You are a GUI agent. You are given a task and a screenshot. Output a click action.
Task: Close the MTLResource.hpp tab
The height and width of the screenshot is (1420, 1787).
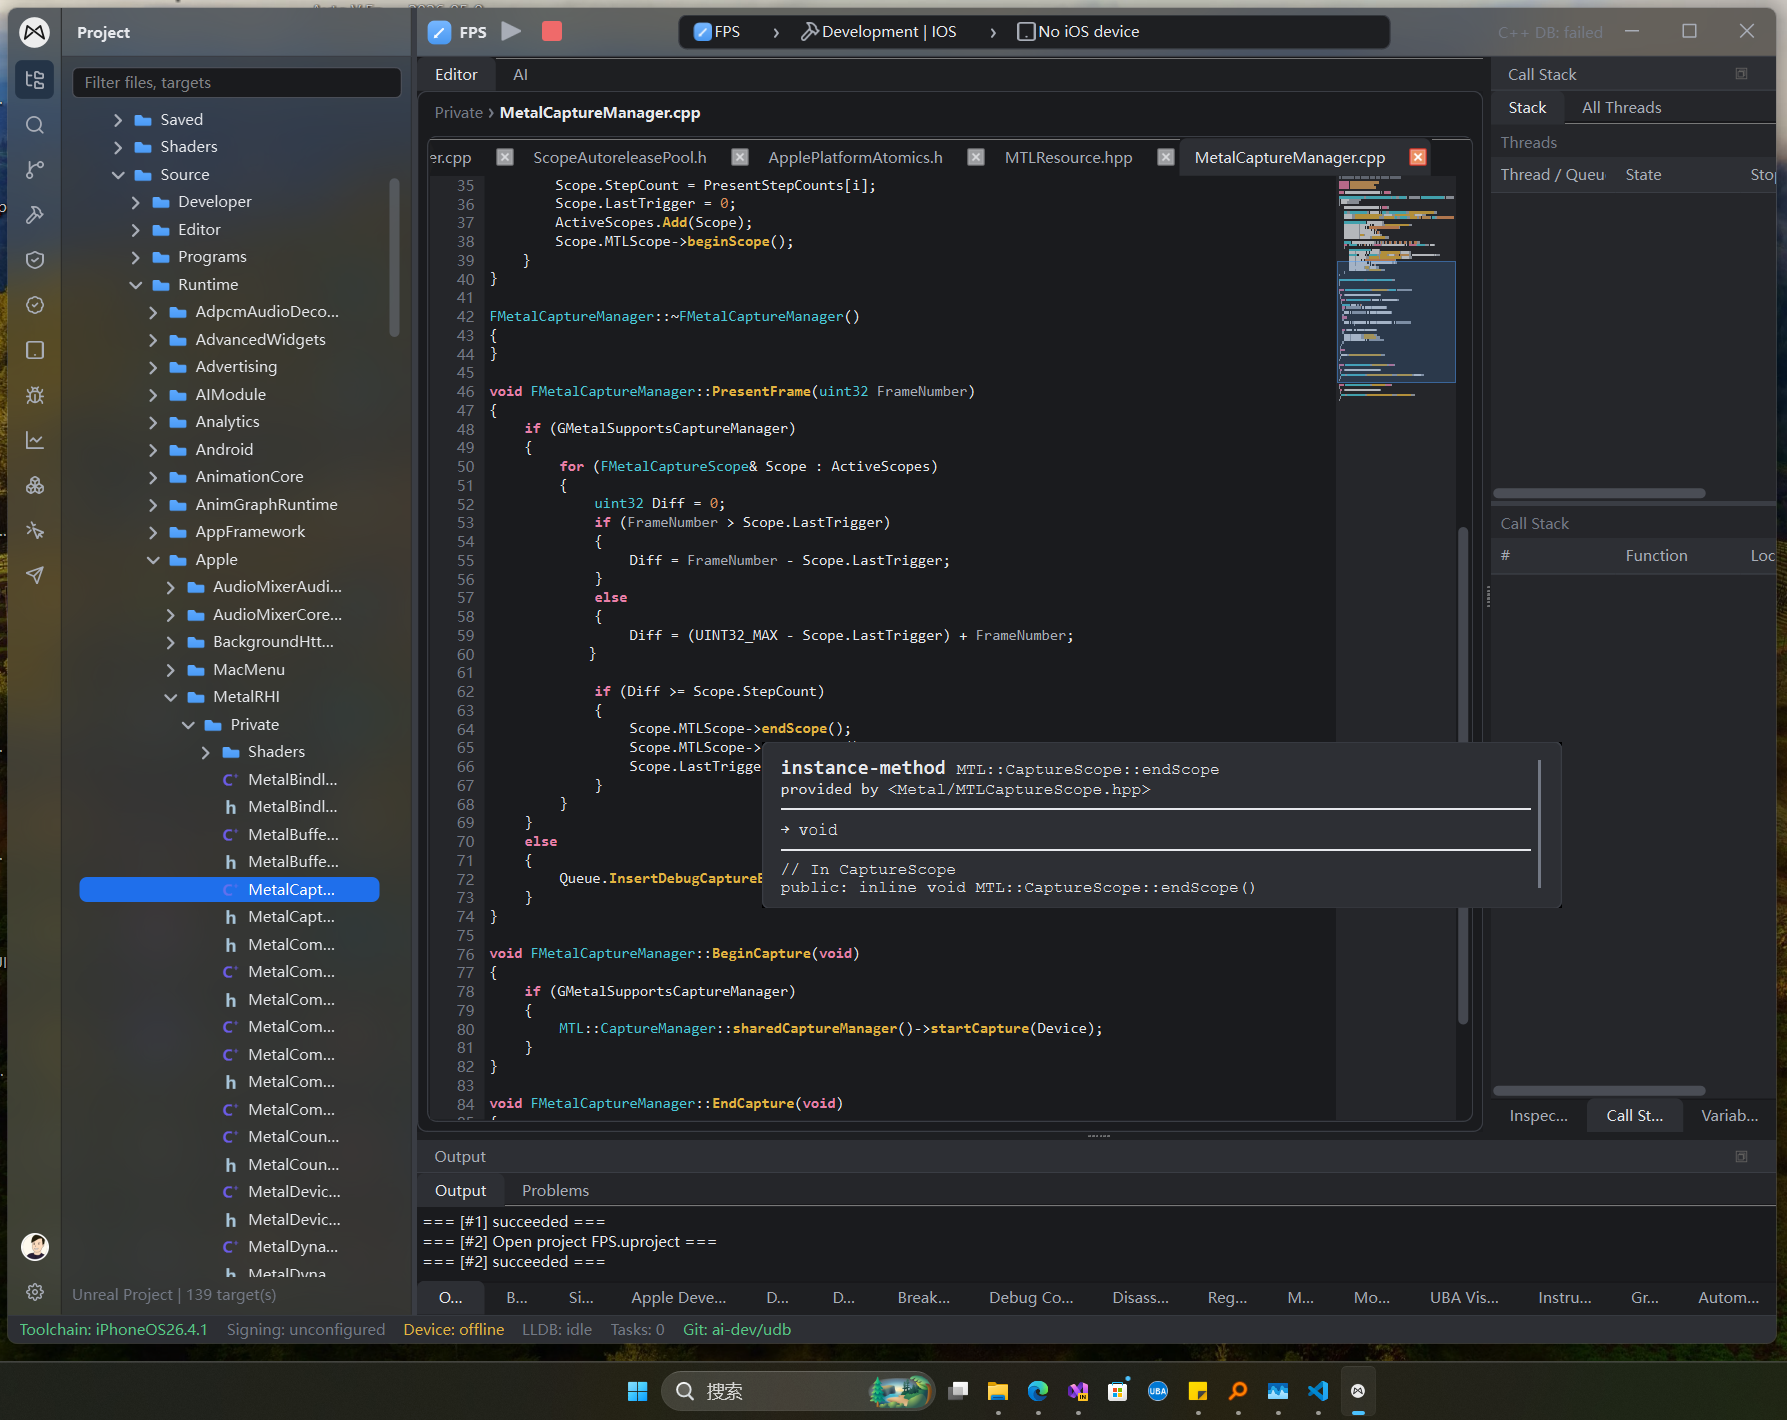point(1165,157)
